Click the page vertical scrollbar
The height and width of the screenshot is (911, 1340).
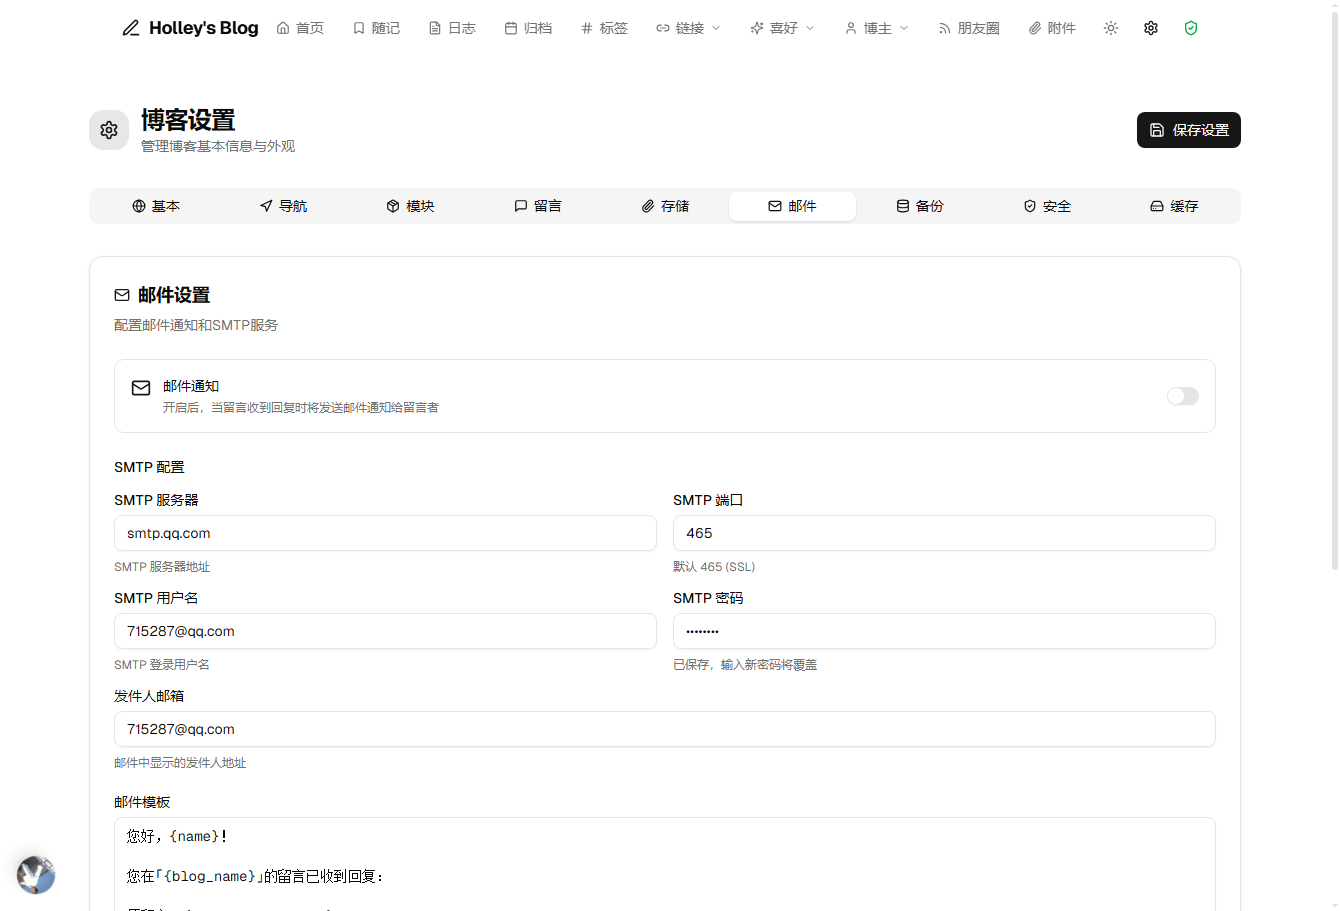[1334, 290]
